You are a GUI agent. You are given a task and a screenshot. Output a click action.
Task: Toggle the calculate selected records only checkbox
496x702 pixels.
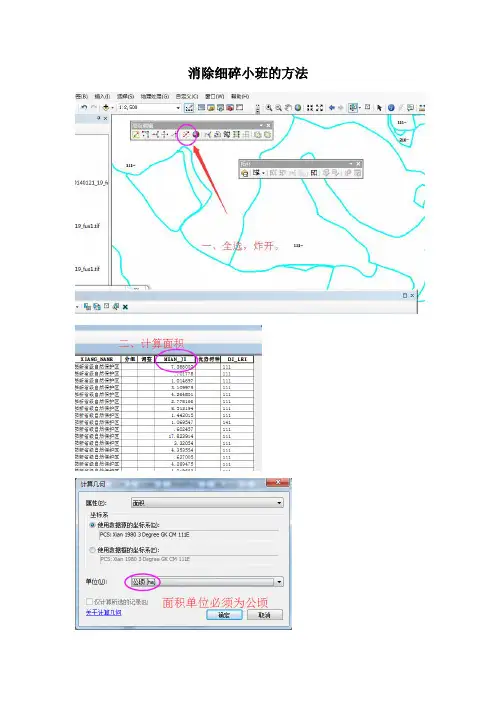pyautogui.click(x=90, y=602)
